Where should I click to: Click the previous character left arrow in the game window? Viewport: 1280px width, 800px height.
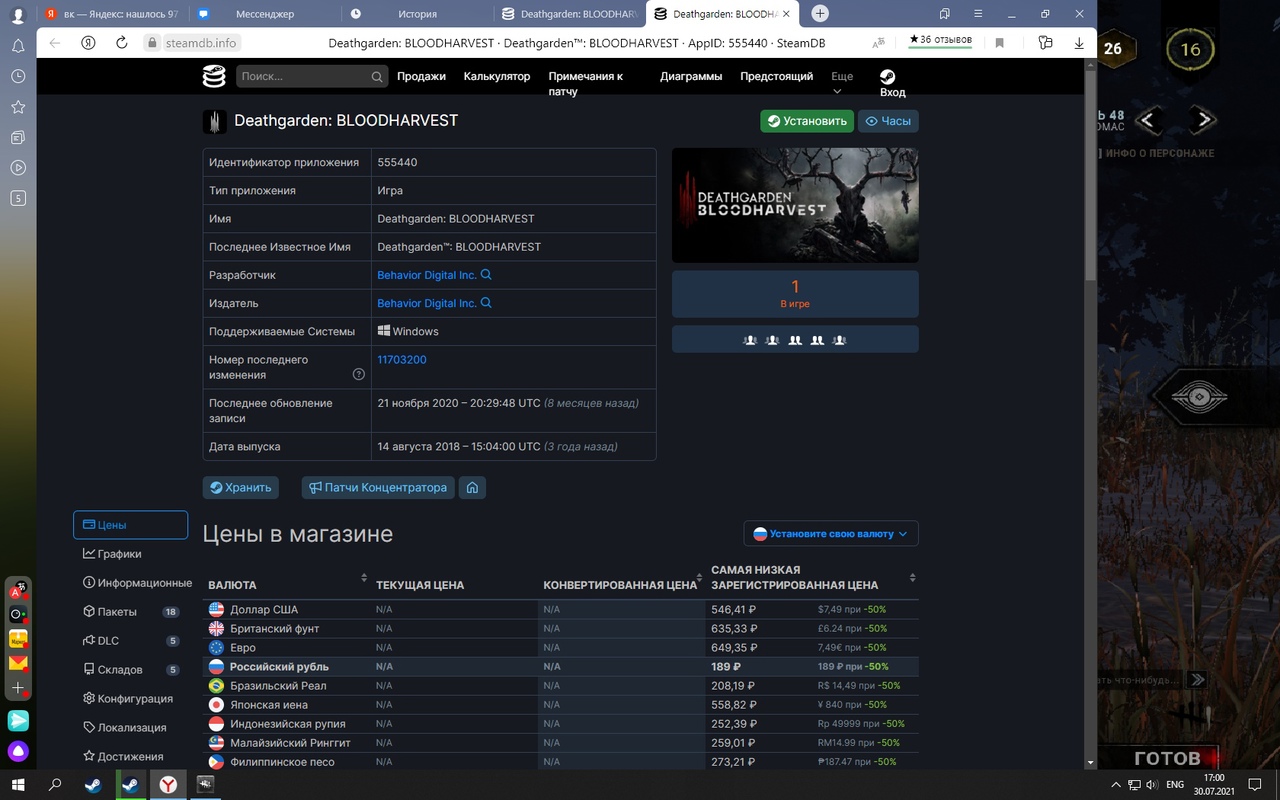click(1148, 120)
